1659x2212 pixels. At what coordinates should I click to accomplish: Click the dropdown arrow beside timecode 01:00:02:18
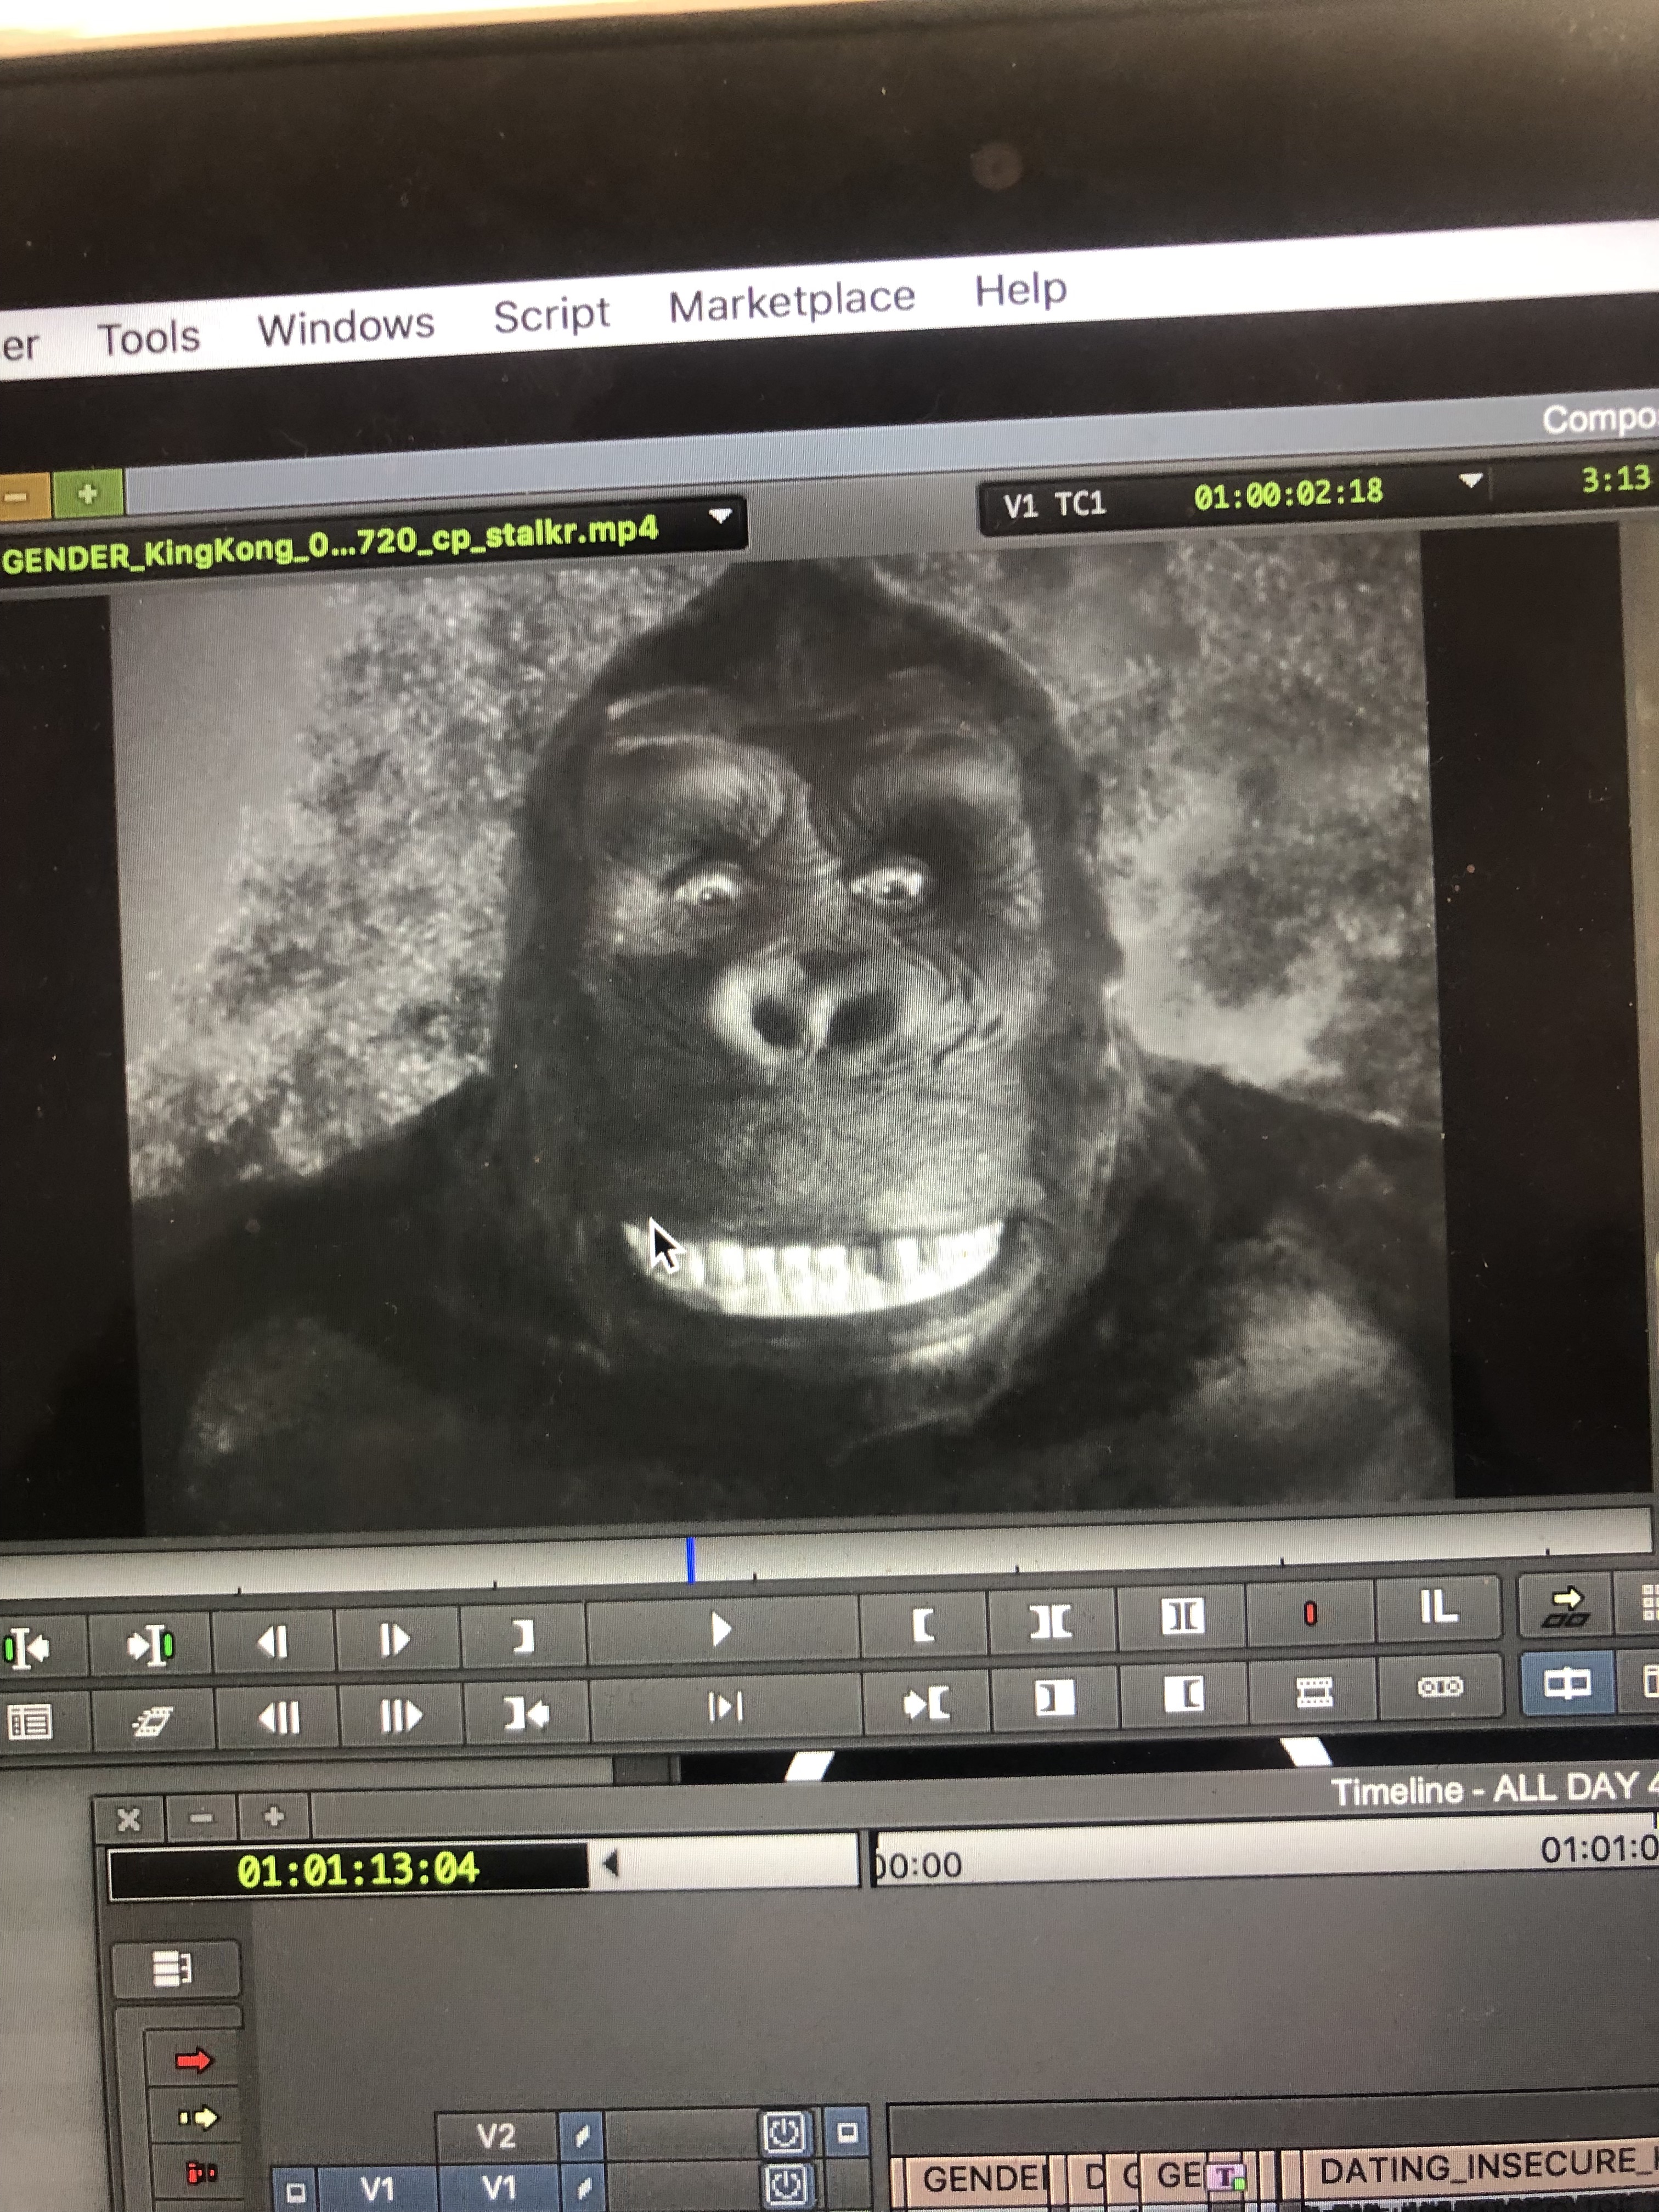(1470, 481)
